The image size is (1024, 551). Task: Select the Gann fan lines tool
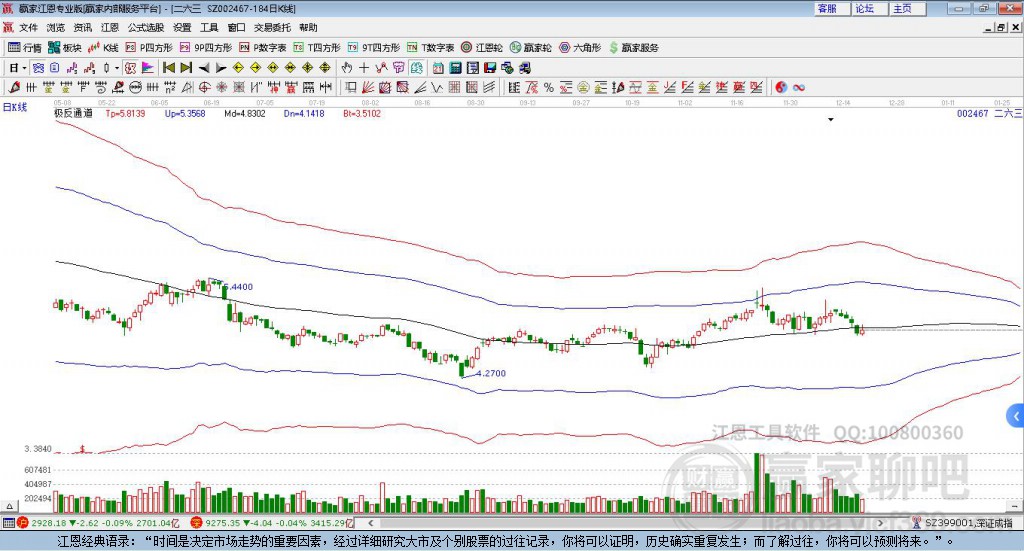[368, 87]
